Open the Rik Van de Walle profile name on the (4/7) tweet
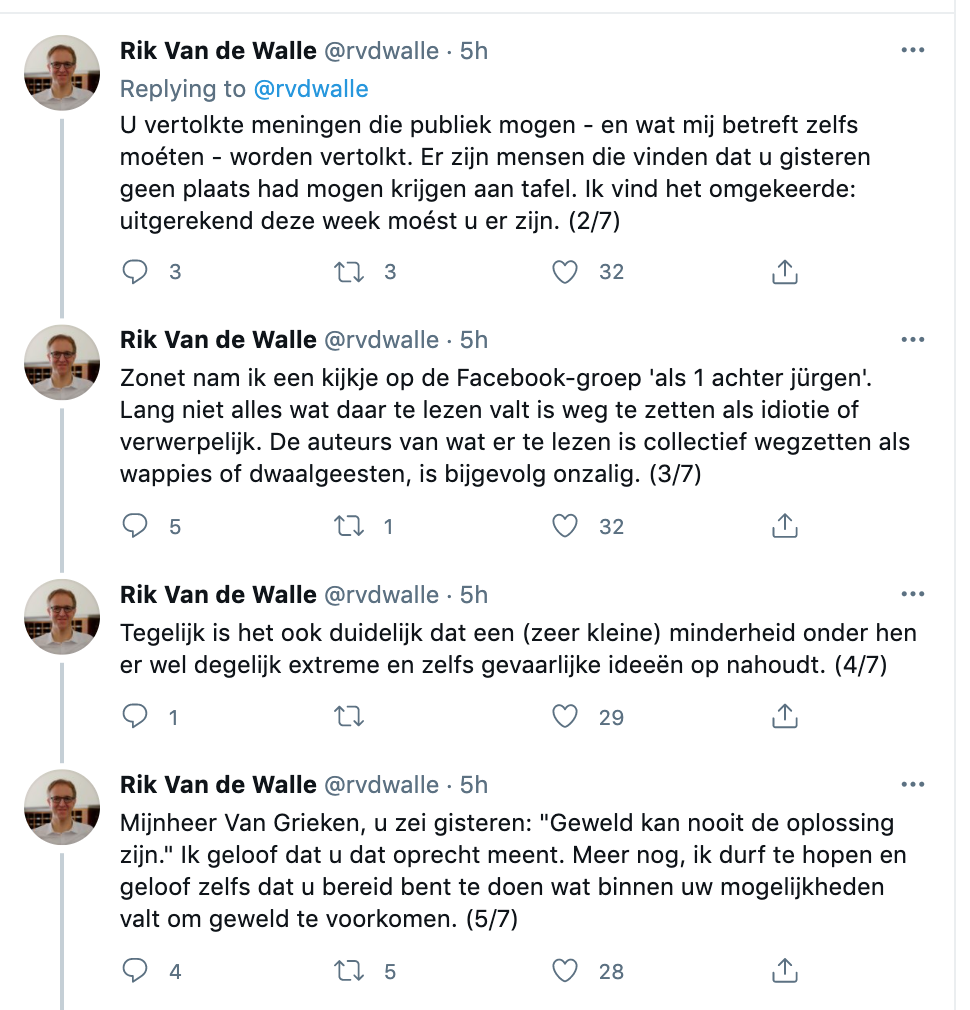This screenshot has height=1010, width=970. tap(218, 595)
